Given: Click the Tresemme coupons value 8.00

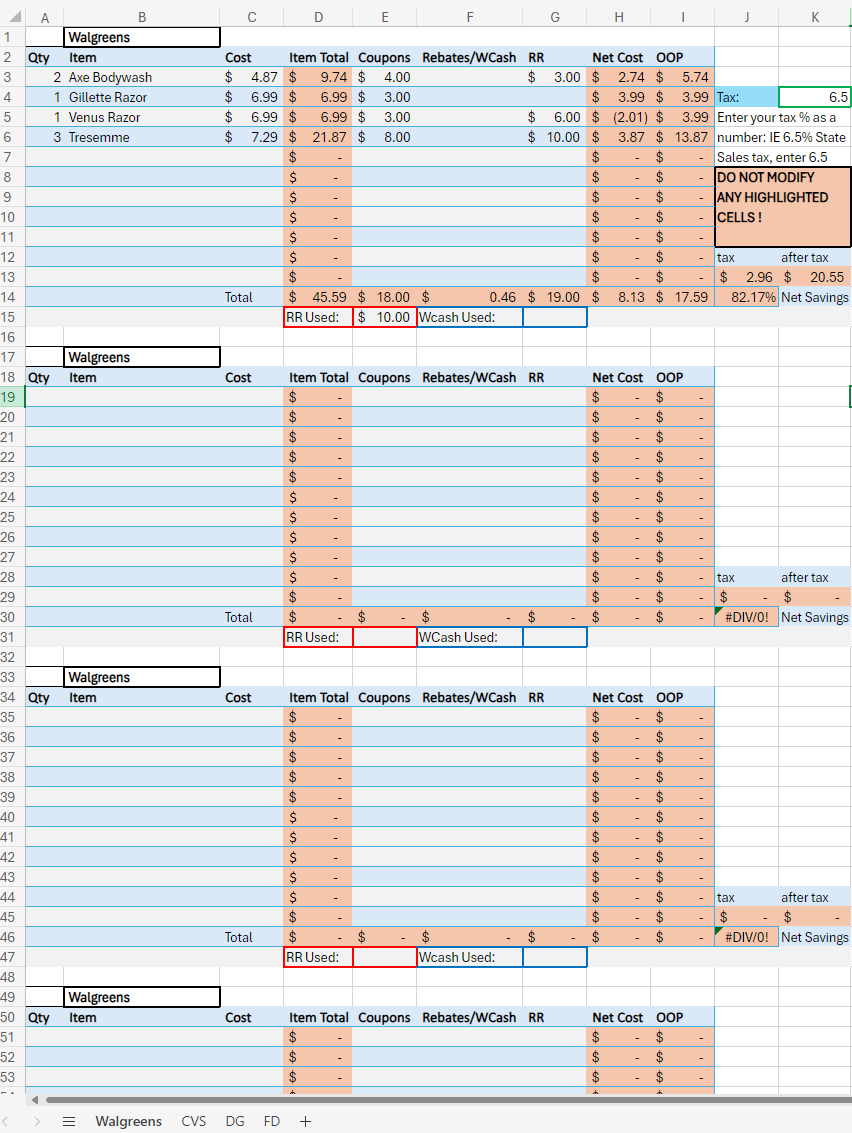Looking at the screenshot, I should tap(384, 137).
